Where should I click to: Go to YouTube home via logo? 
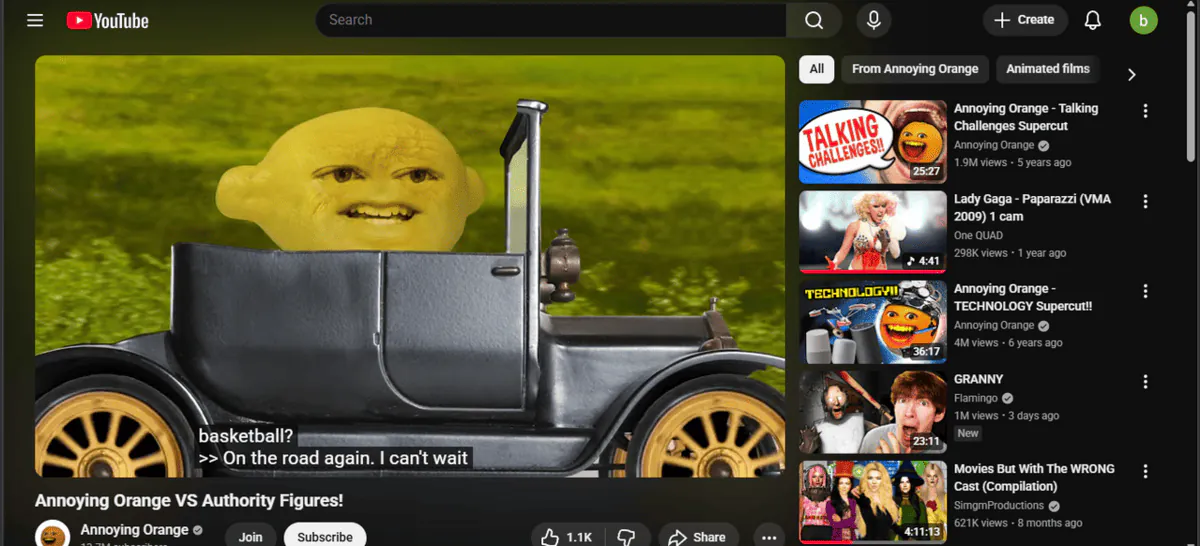(107, 20)
